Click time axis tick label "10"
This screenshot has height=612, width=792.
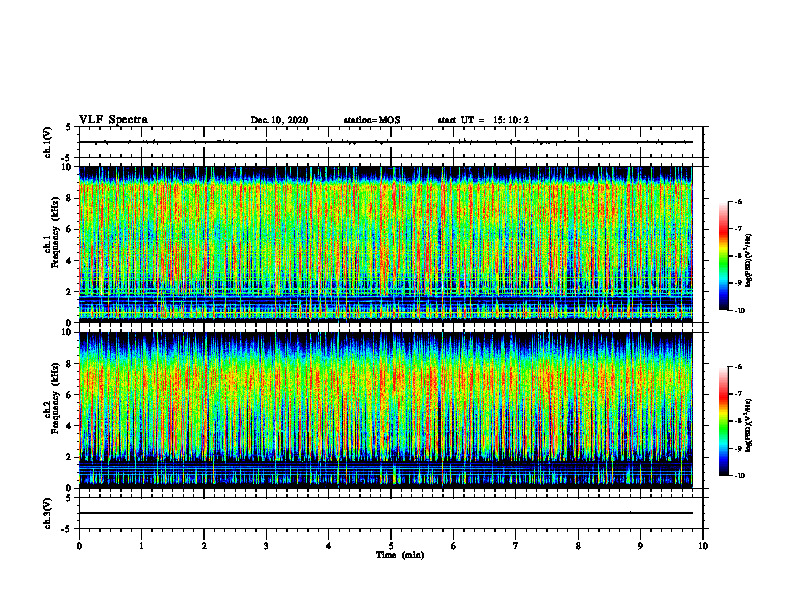[703, 546]
